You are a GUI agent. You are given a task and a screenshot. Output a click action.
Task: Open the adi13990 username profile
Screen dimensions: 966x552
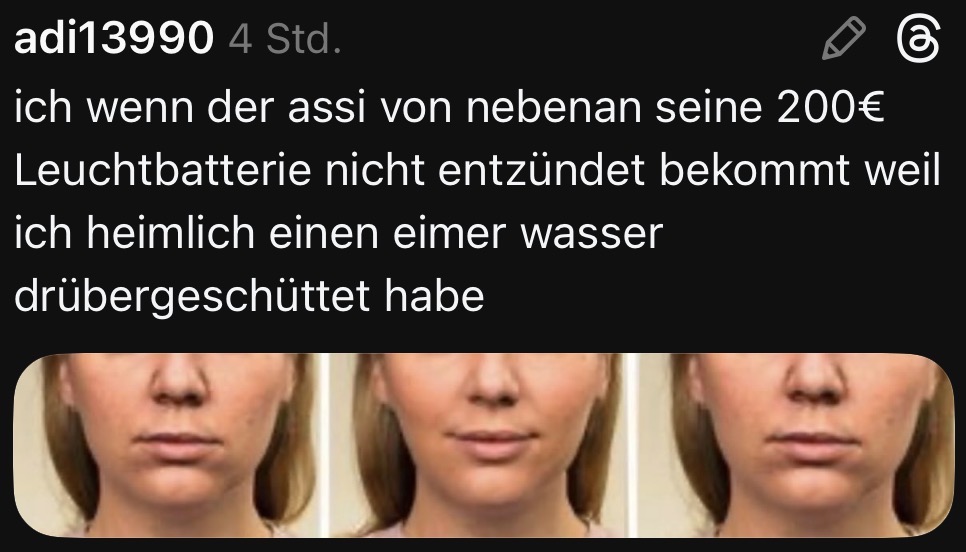tap(114, 38)
